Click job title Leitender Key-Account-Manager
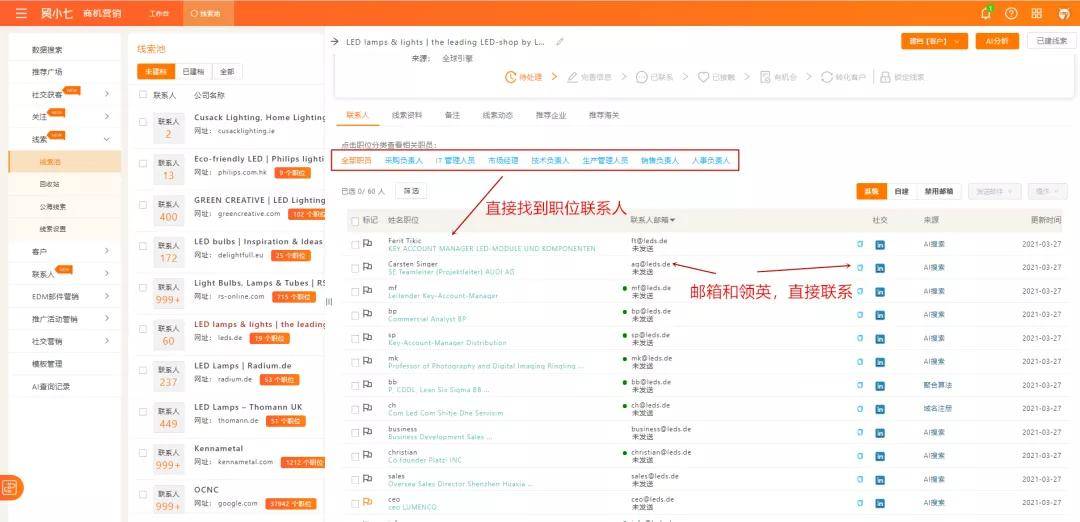The width and height of the screenshot is (1080, 522). [443, 295]
